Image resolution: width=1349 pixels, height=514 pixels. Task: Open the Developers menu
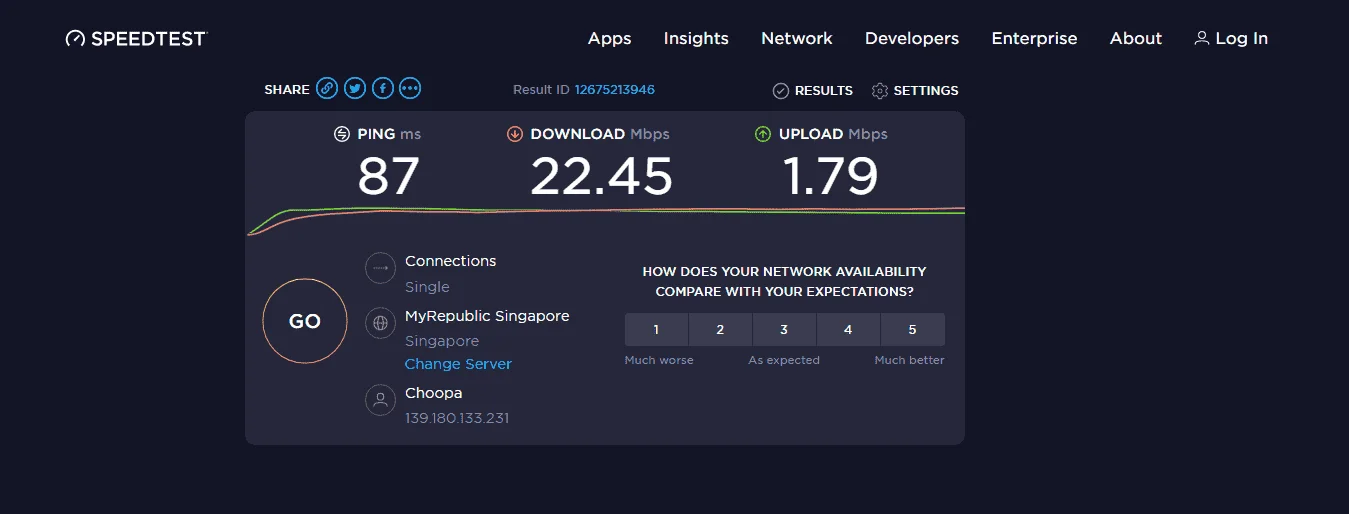pyautogui.click(x=912, y=39)
